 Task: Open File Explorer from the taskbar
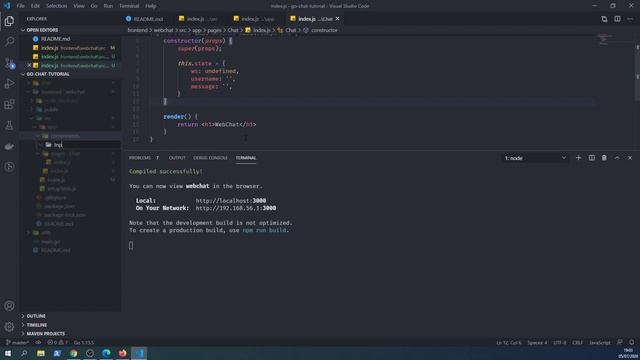coord(41,353)
